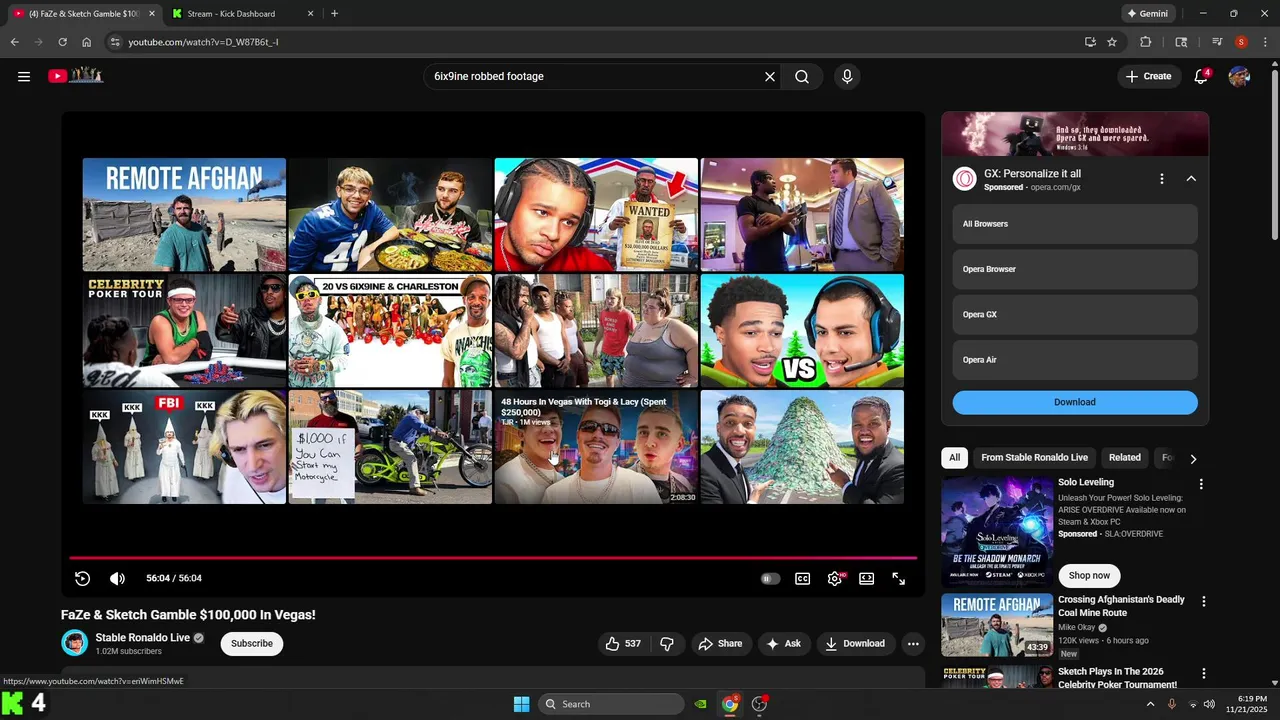
Task: Like the video with thumbs up
Action: coord(623,643)
